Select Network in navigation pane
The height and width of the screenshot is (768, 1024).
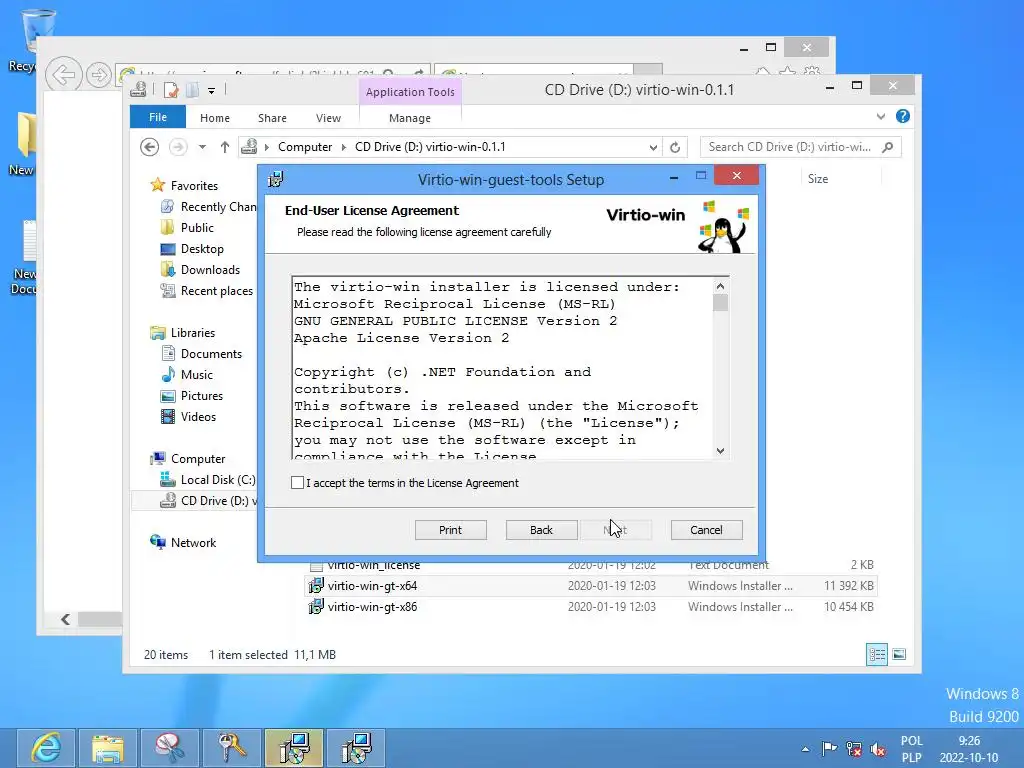[x=193, y=542]
